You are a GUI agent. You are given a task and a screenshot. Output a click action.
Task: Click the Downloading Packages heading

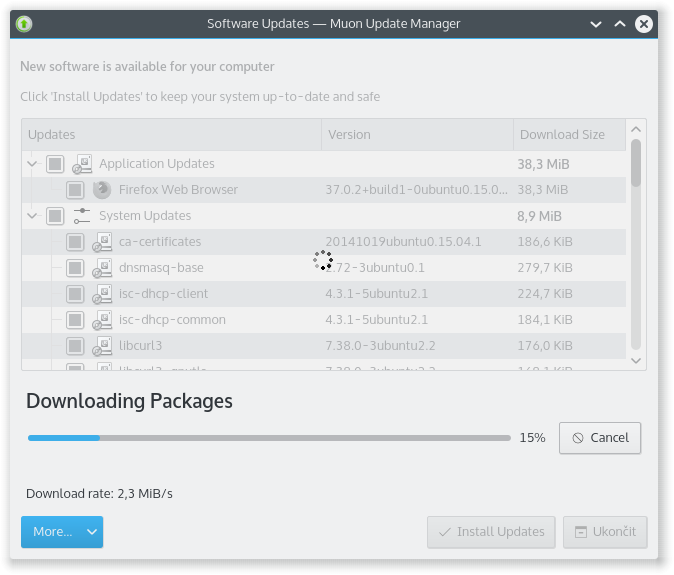129,401
